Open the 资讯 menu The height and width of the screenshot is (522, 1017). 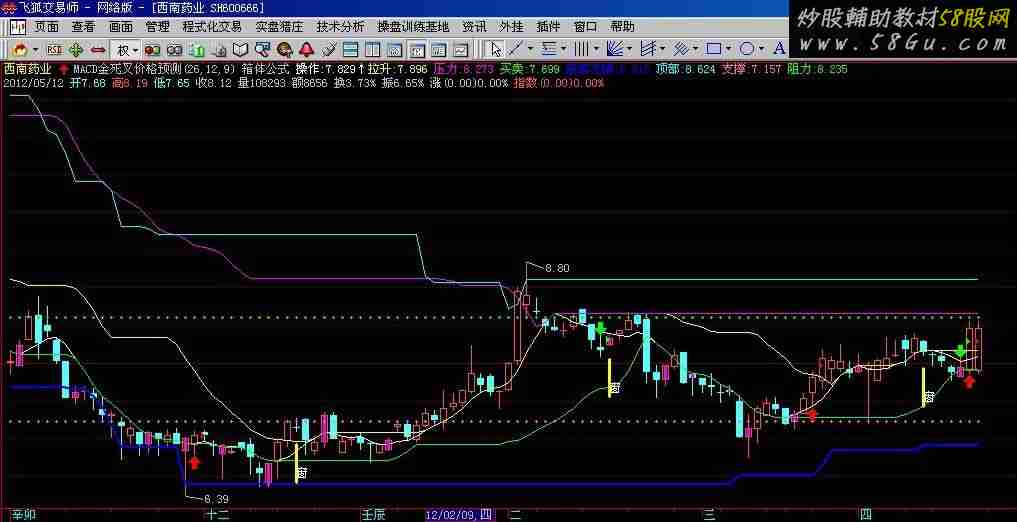(474, 27)
